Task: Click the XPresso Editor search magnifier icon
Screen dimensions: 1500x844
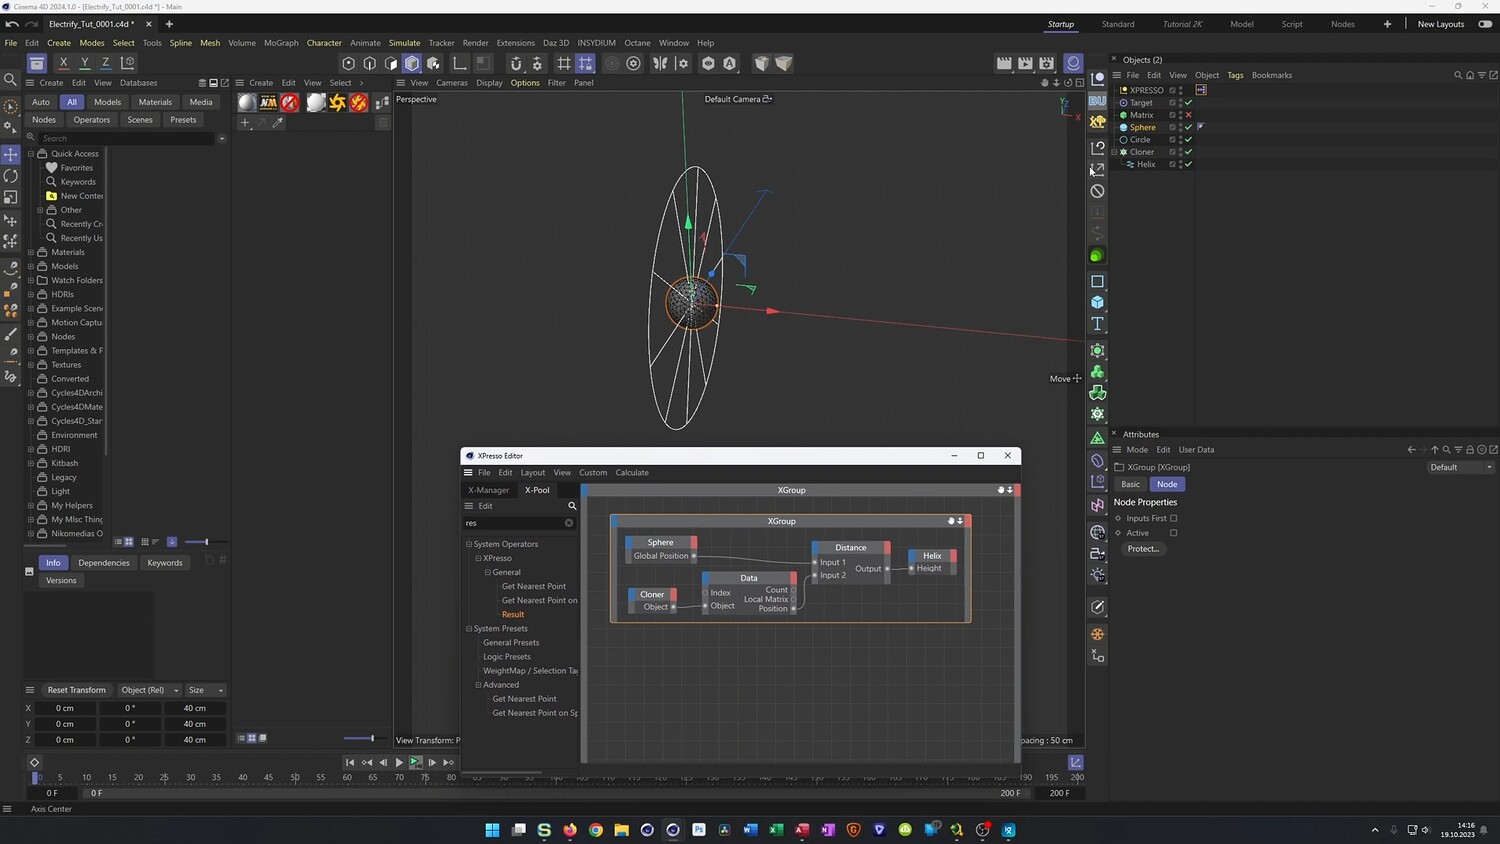Action: pyautogui.click(x=572, y=506)
